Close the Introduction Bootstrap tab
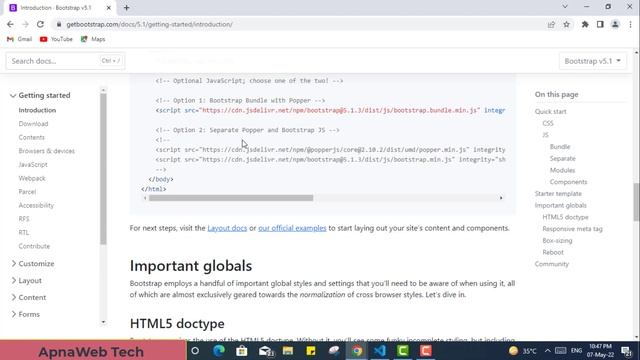Image resolution: width=640 pixels, height=360 pixels. point(109,8)
